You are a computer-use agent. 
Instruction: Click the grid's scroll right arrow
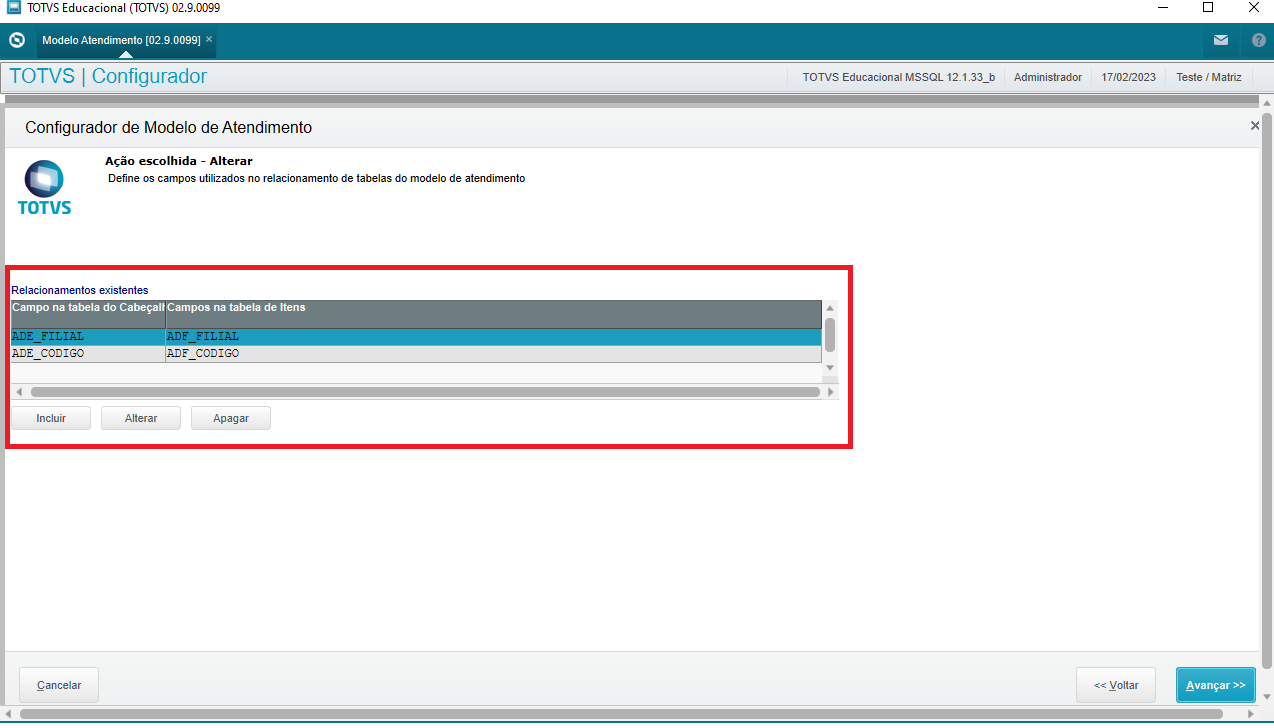coord(830,392)
